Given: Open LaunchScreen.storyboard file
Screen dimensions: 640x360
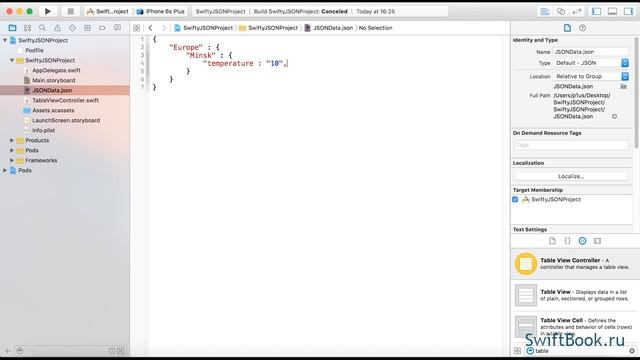Looking at the screenshot, I should tap(66, 120).
